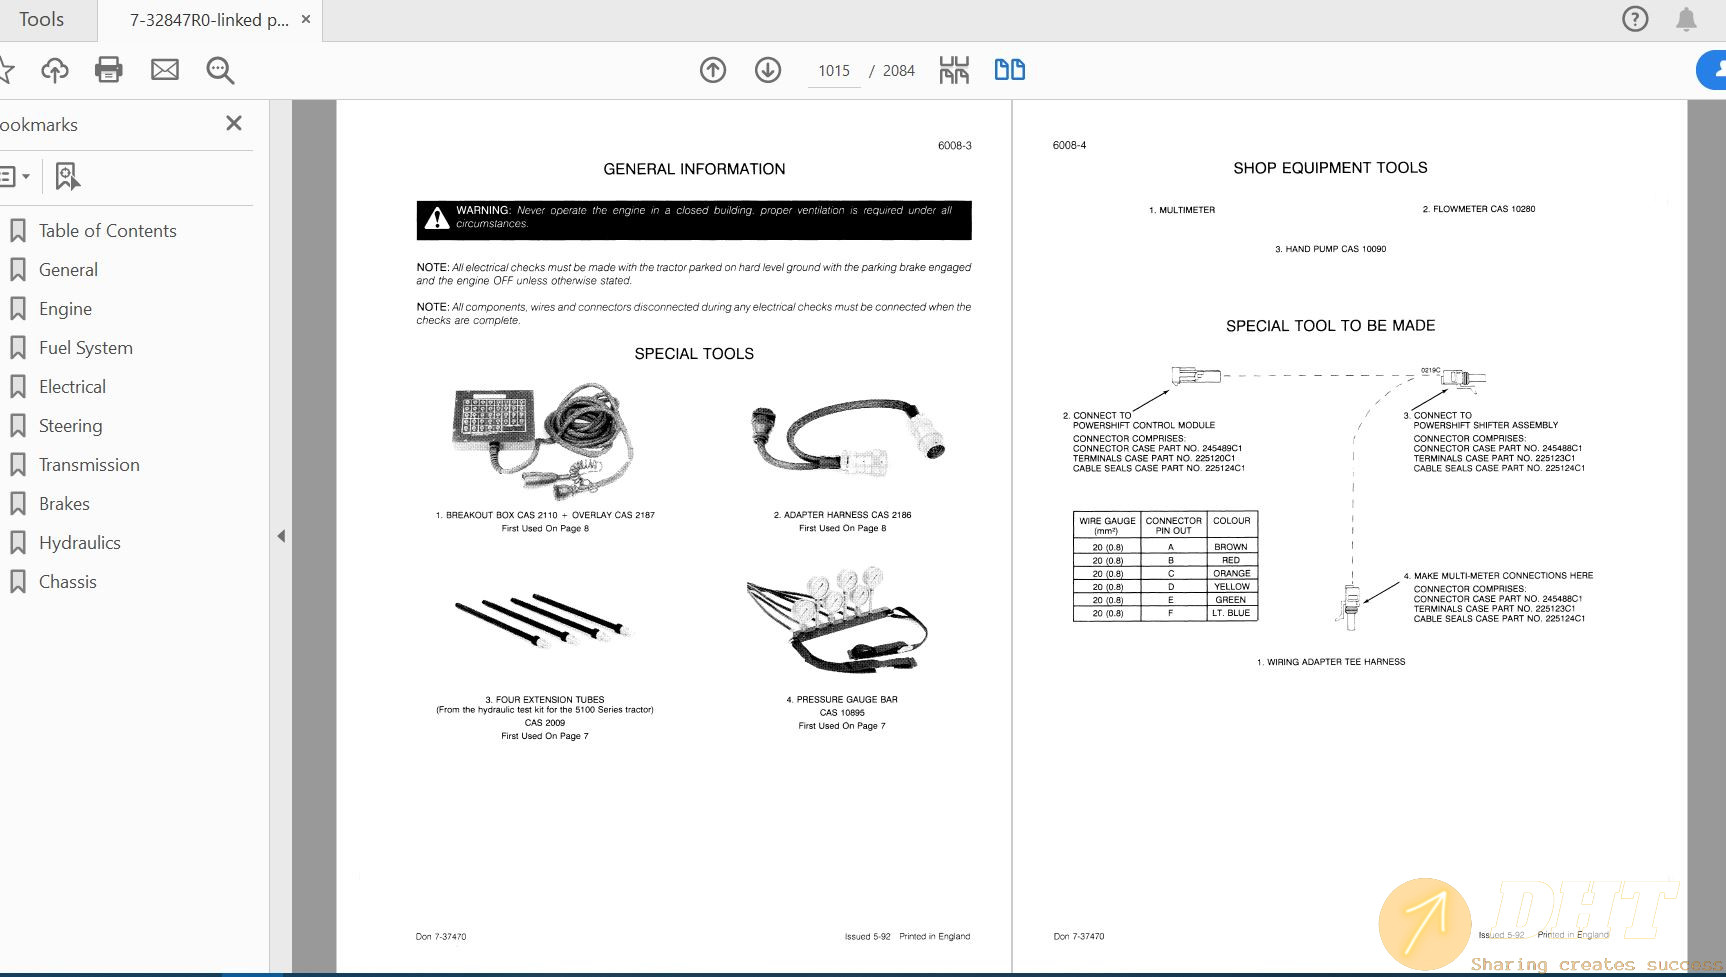
Task: Go to previous page arrow
Action: 713,70
